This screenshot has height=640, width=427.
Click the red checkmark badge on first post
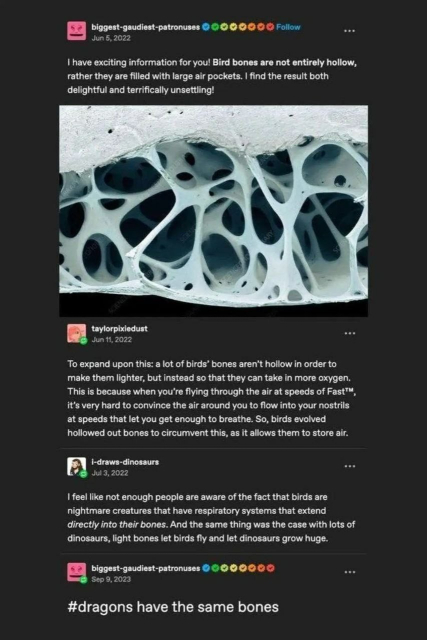tap(270, 27)
